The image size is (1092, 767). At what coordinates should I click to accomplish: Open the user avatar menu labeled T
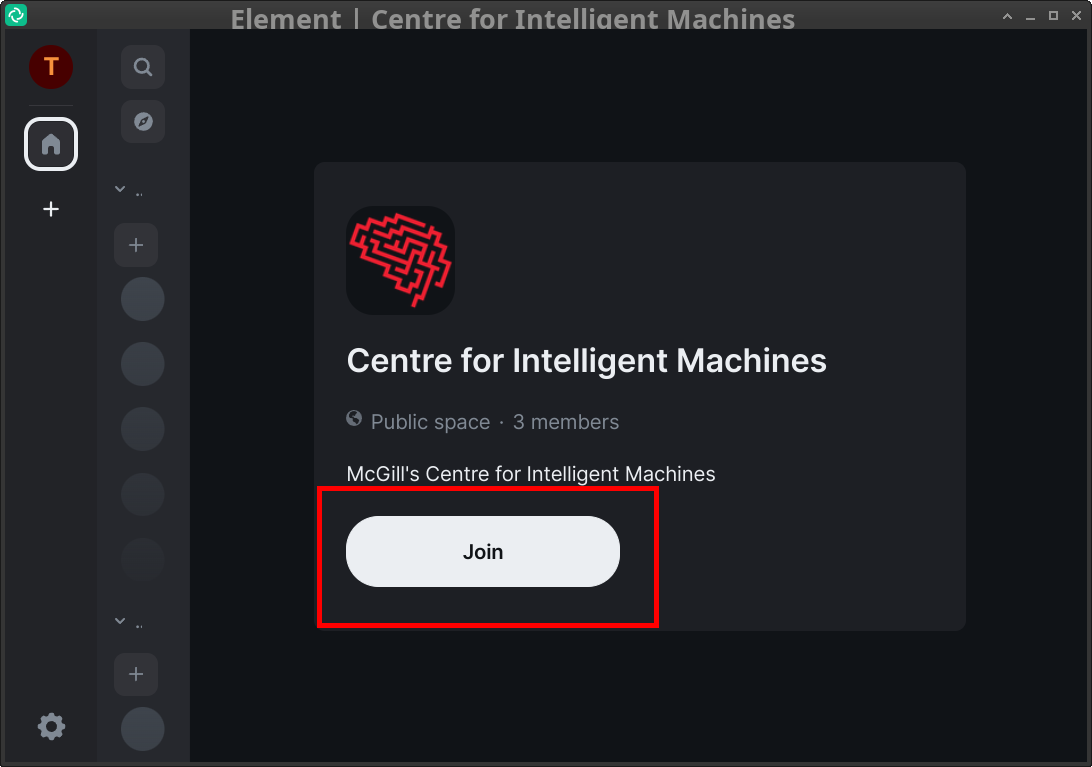(51, 67)
